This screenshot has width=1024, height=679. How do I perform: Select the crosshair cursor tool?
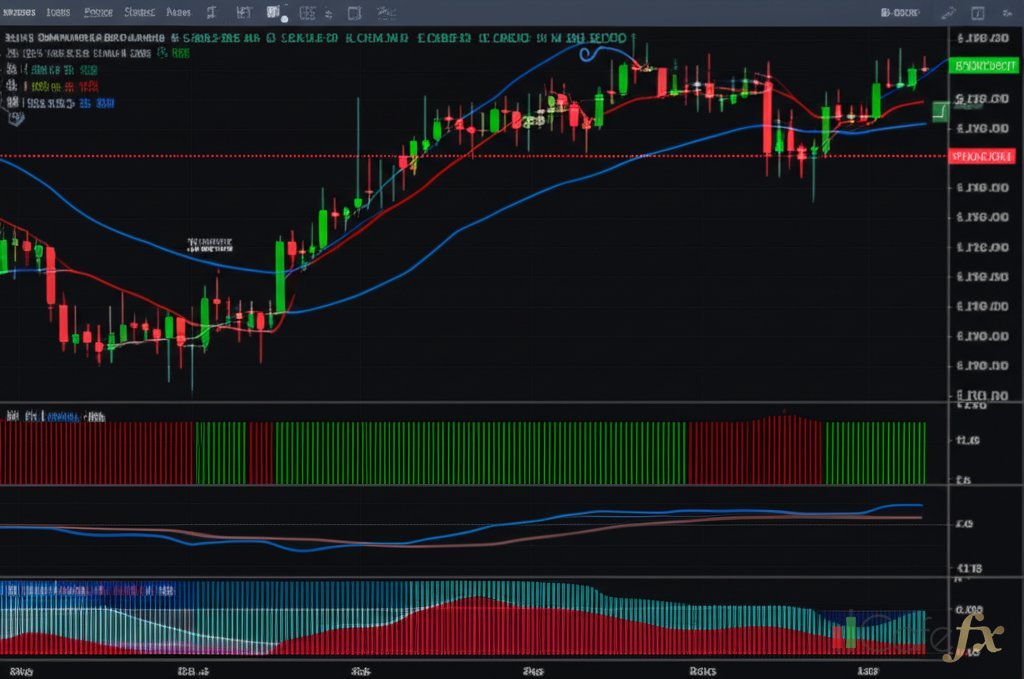click(x=211, y=13)
